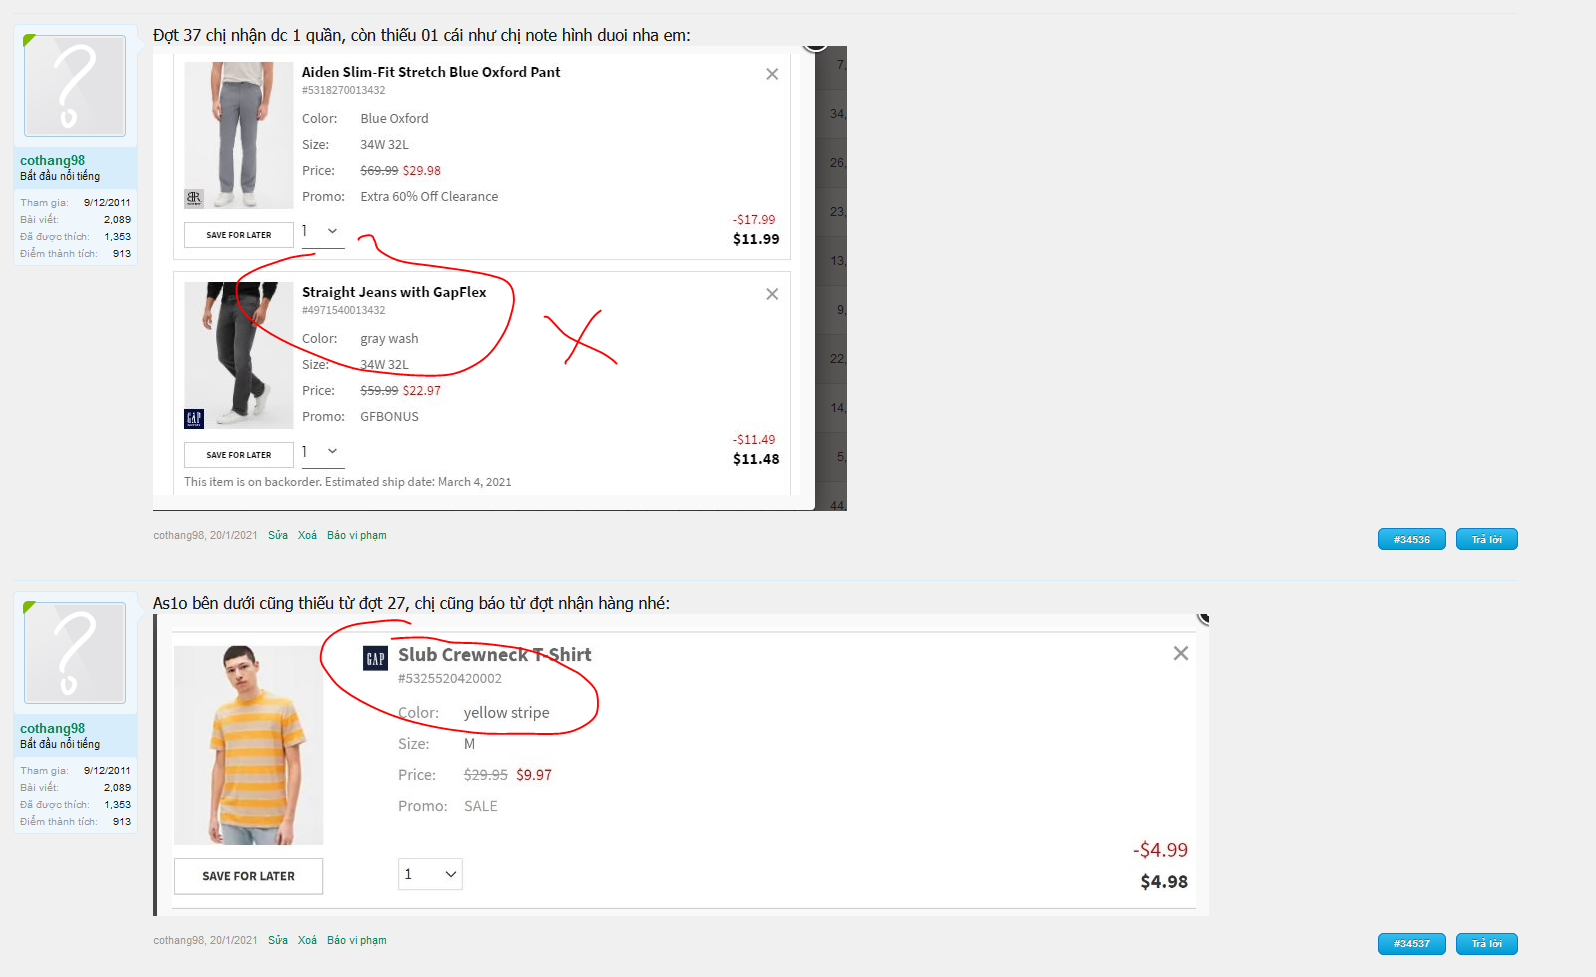Open post permalink #34536
1596x977 pixels.
point(1411,540)
